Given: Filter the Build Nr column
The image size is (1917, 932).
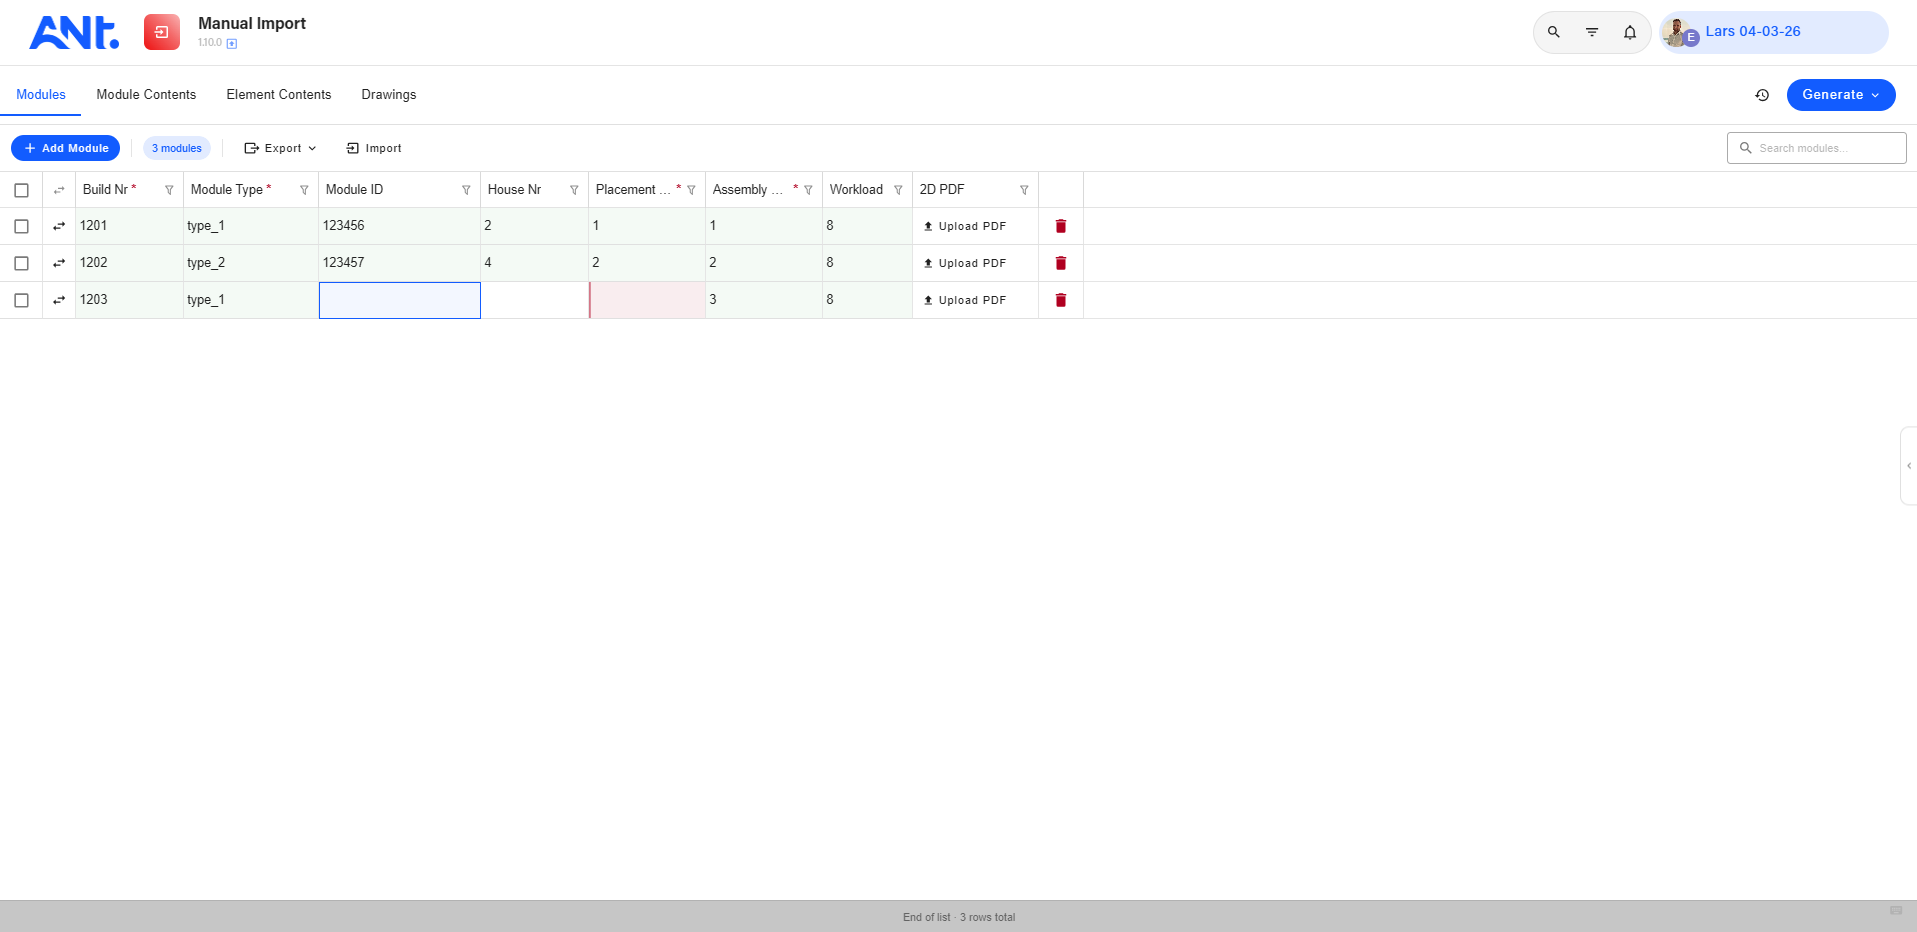Looking at the screenshot, I should pyautogui.click(x=169, y=190).
